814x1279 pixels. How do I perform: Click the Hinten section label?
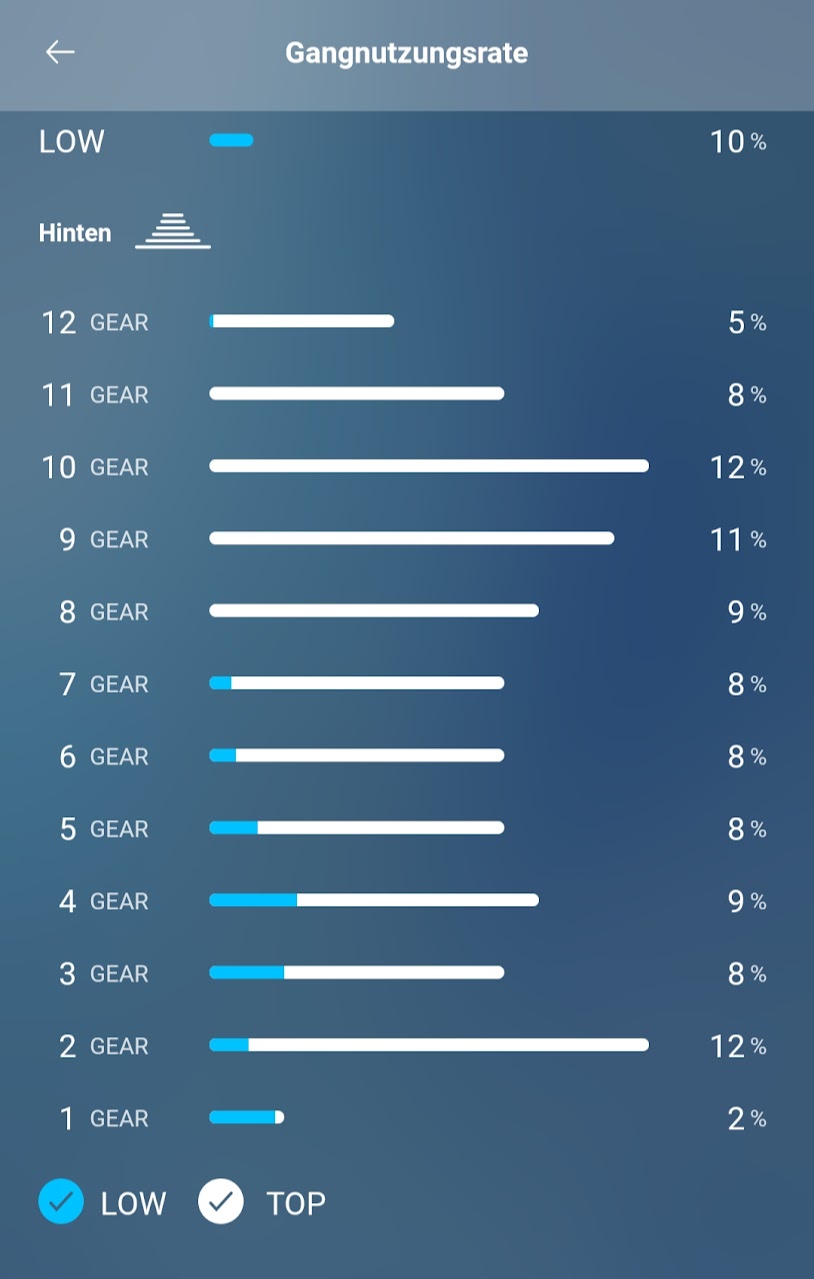click(x=75, y=233)
